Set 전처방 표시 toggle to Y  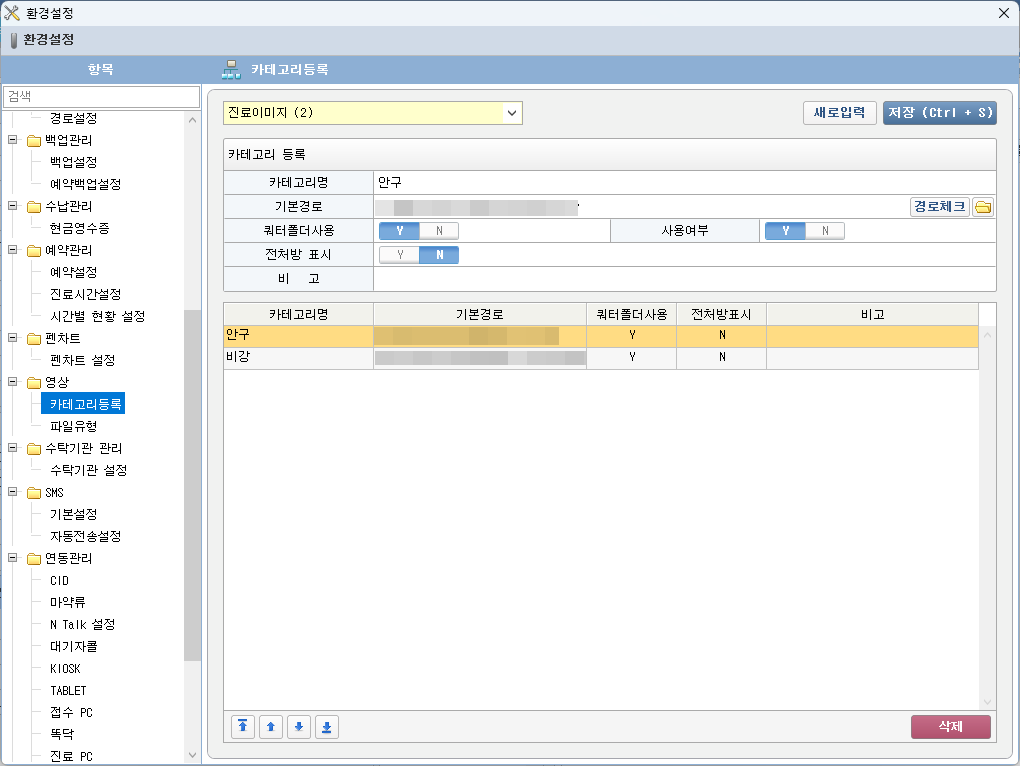(x=400, y=255)
